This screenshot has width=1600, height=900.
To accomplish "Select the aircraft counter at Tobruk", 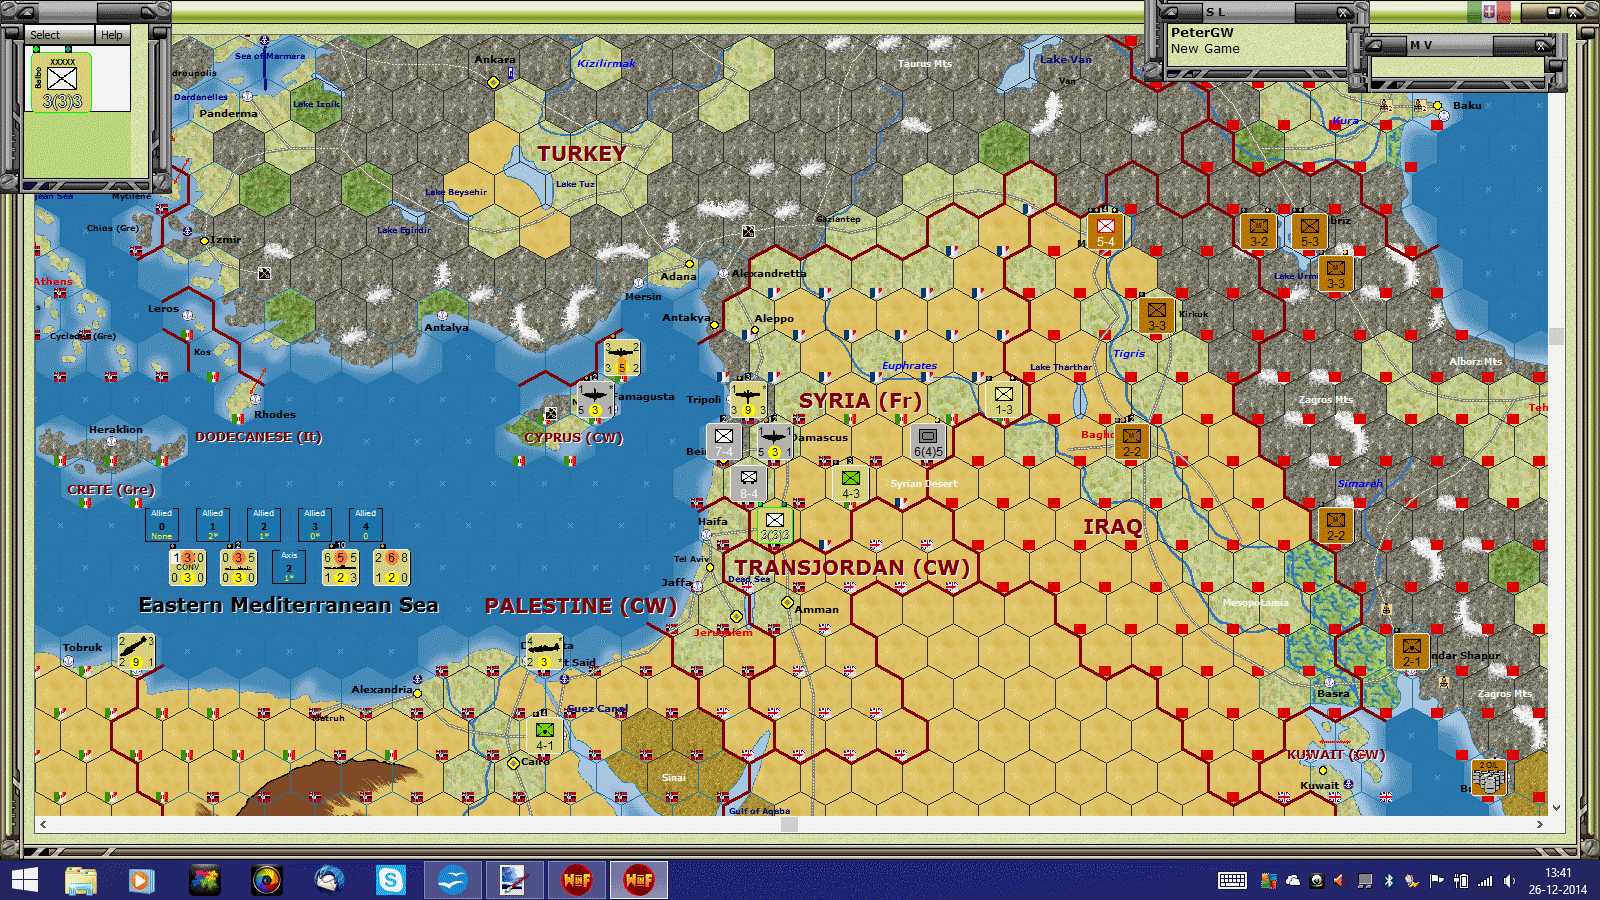I will pos(136,651).
